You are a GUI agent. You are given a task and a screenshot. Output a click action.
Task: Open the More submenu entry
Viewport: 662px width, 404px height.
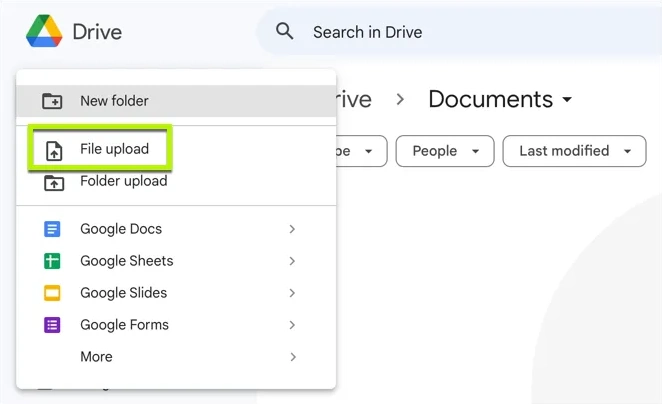pyautogui.click(x=176, y=357)
